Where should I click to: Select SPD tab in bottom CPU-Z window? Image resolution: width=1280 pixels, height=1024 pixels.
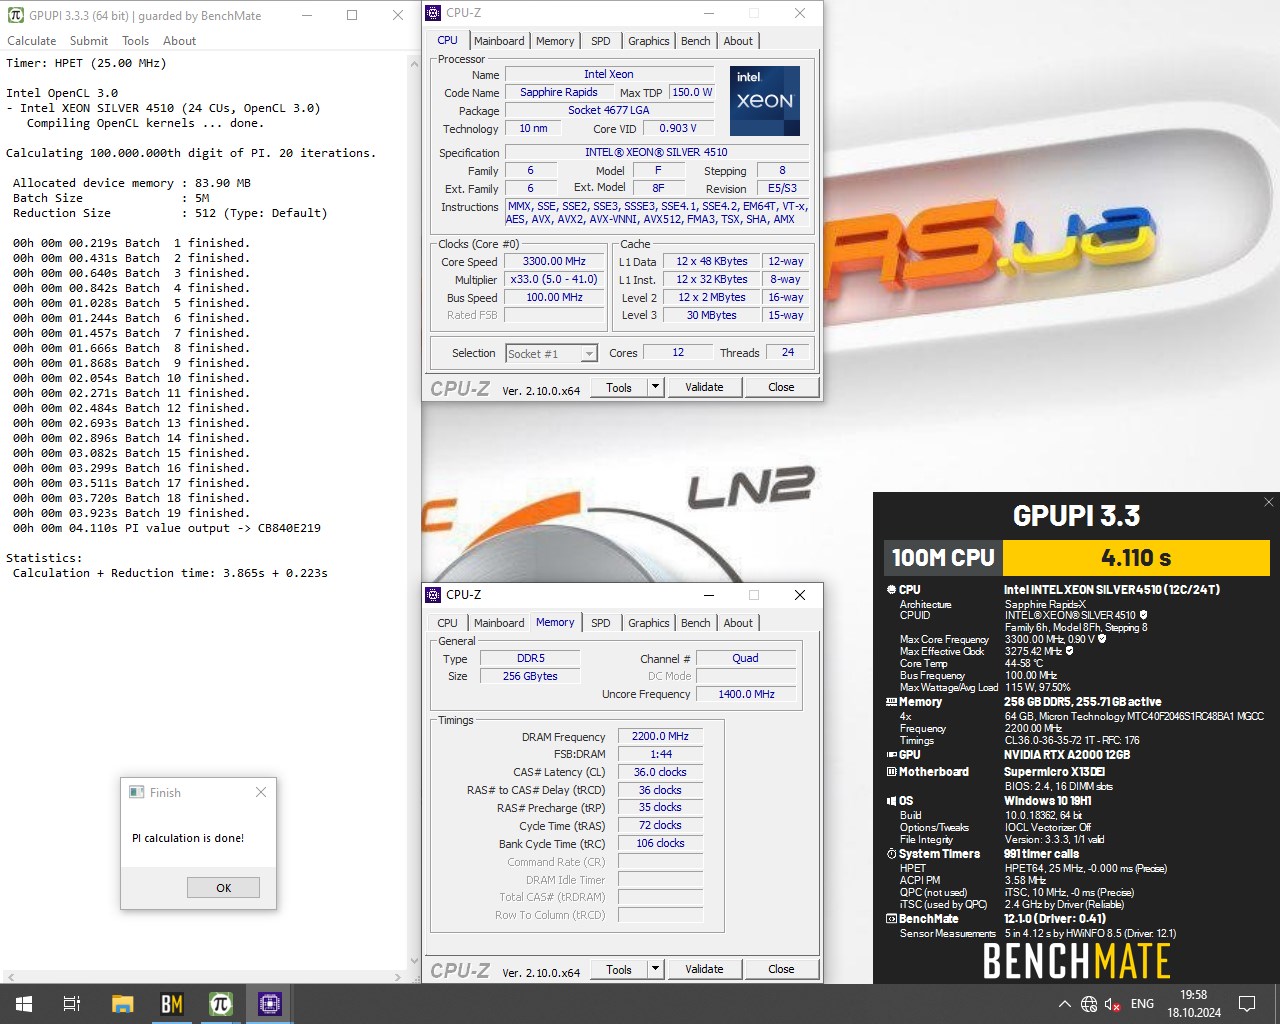600,623
